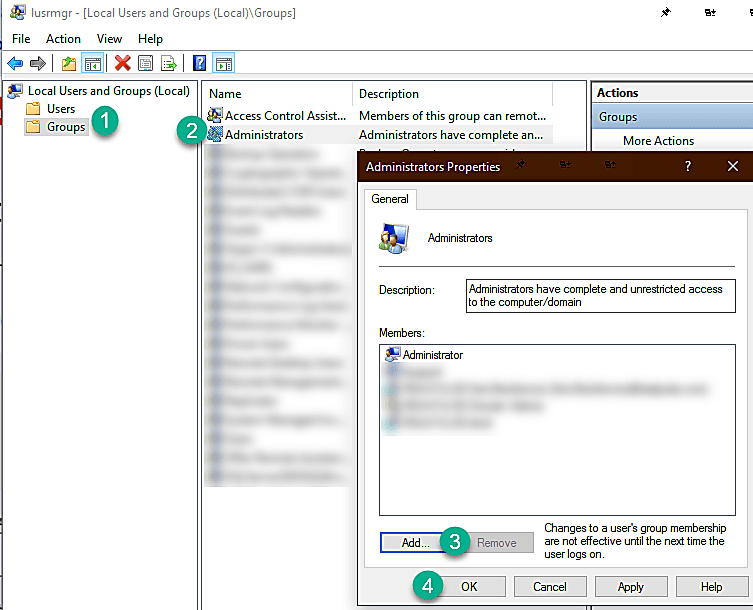Open the Help menu
Image resolution: width=753 pixels, height=610 pixels.
coord(150,39)
